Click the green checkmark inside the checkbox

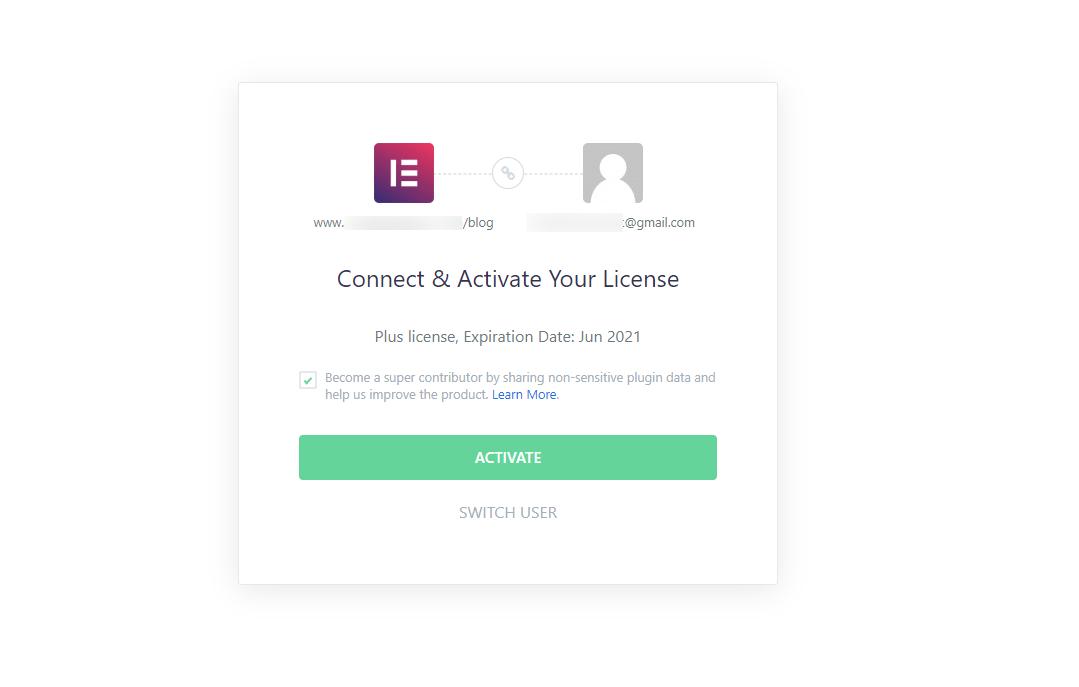(308, 380)
